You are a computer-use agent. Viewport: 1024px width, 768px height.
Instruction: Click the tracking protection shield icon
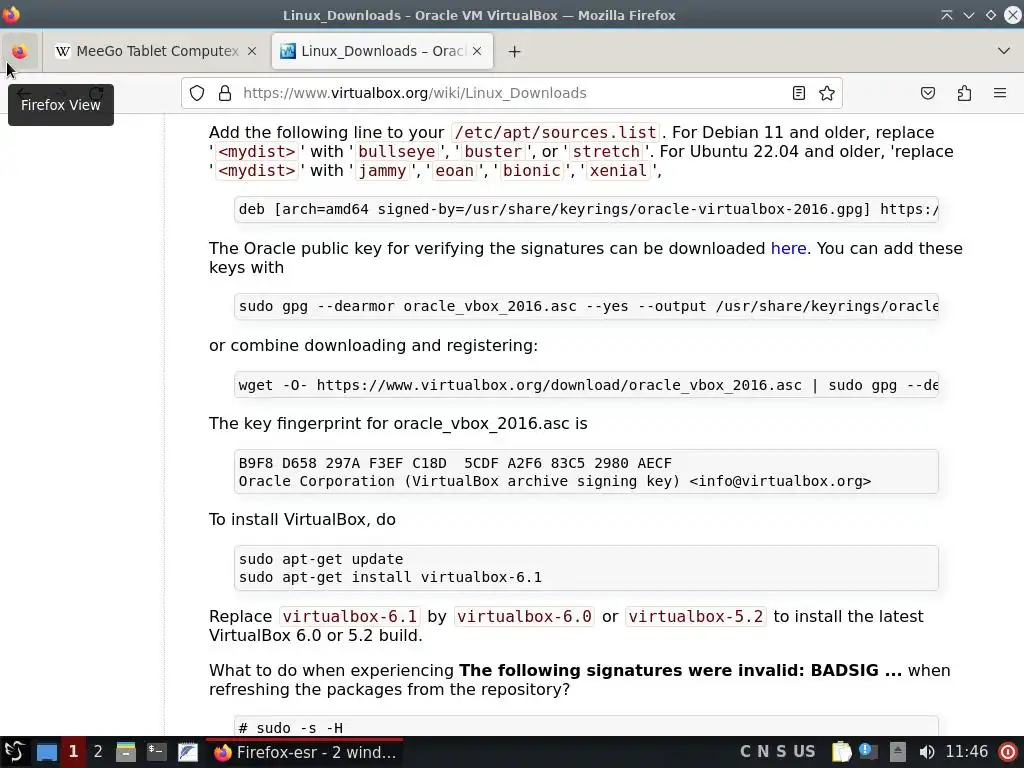(197, 93)
